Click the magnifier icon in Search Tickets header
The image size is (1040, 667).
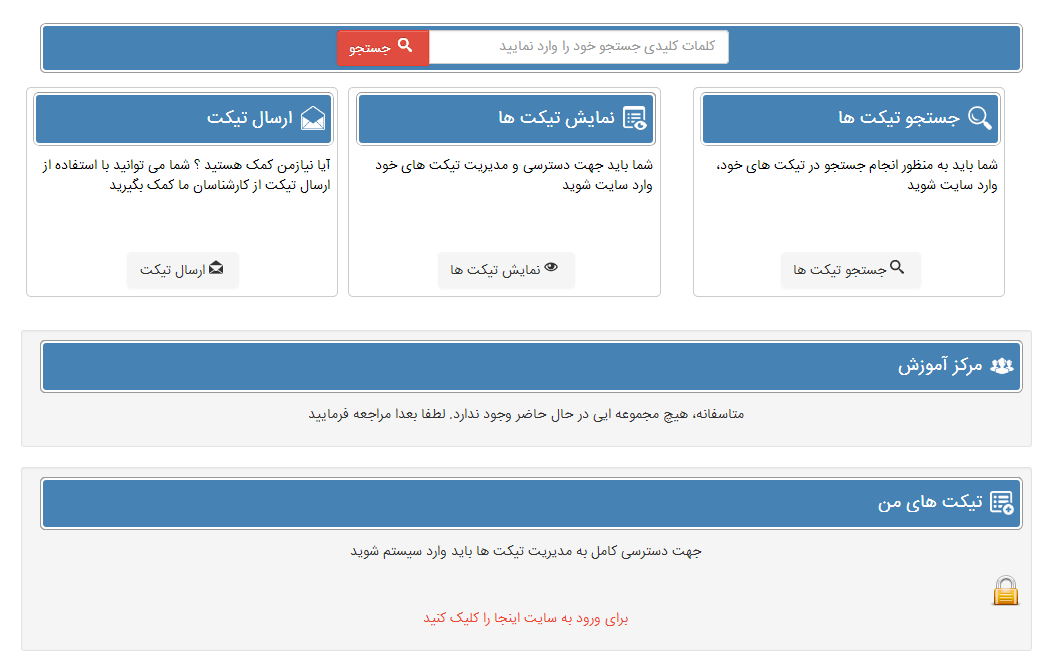[x=979, y=118]
